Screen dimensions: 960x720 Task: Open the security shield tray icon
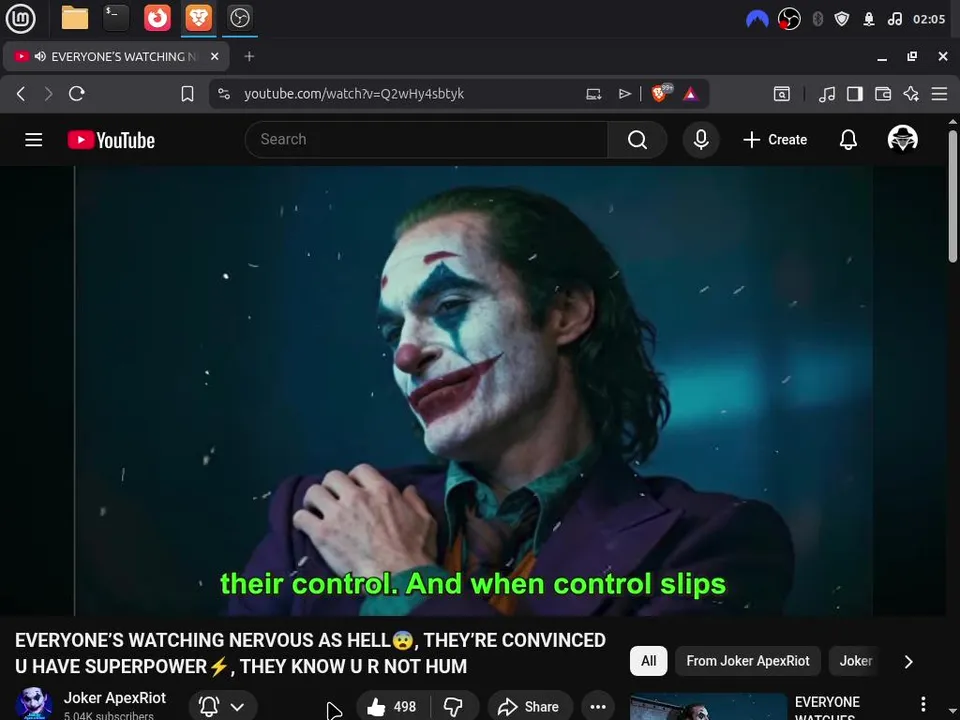pos(842,19)
